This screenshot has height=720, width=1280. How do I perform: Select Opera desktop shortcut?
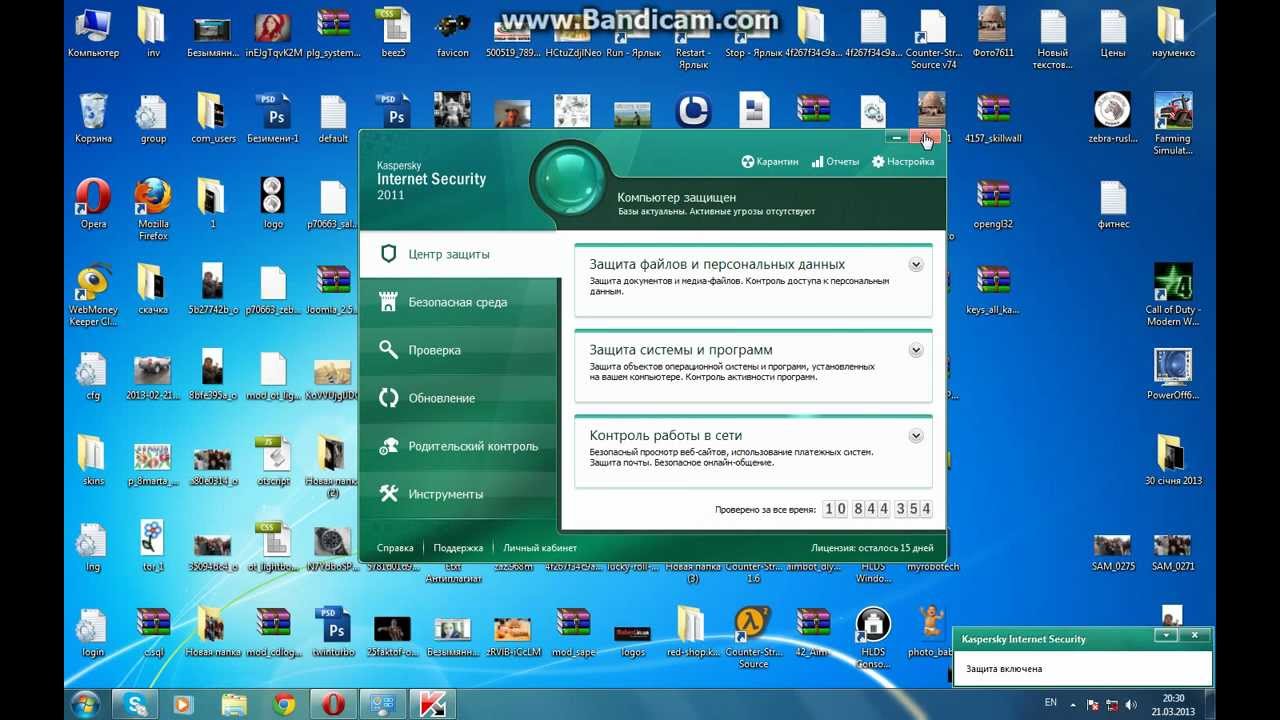(x=93, y=203)
